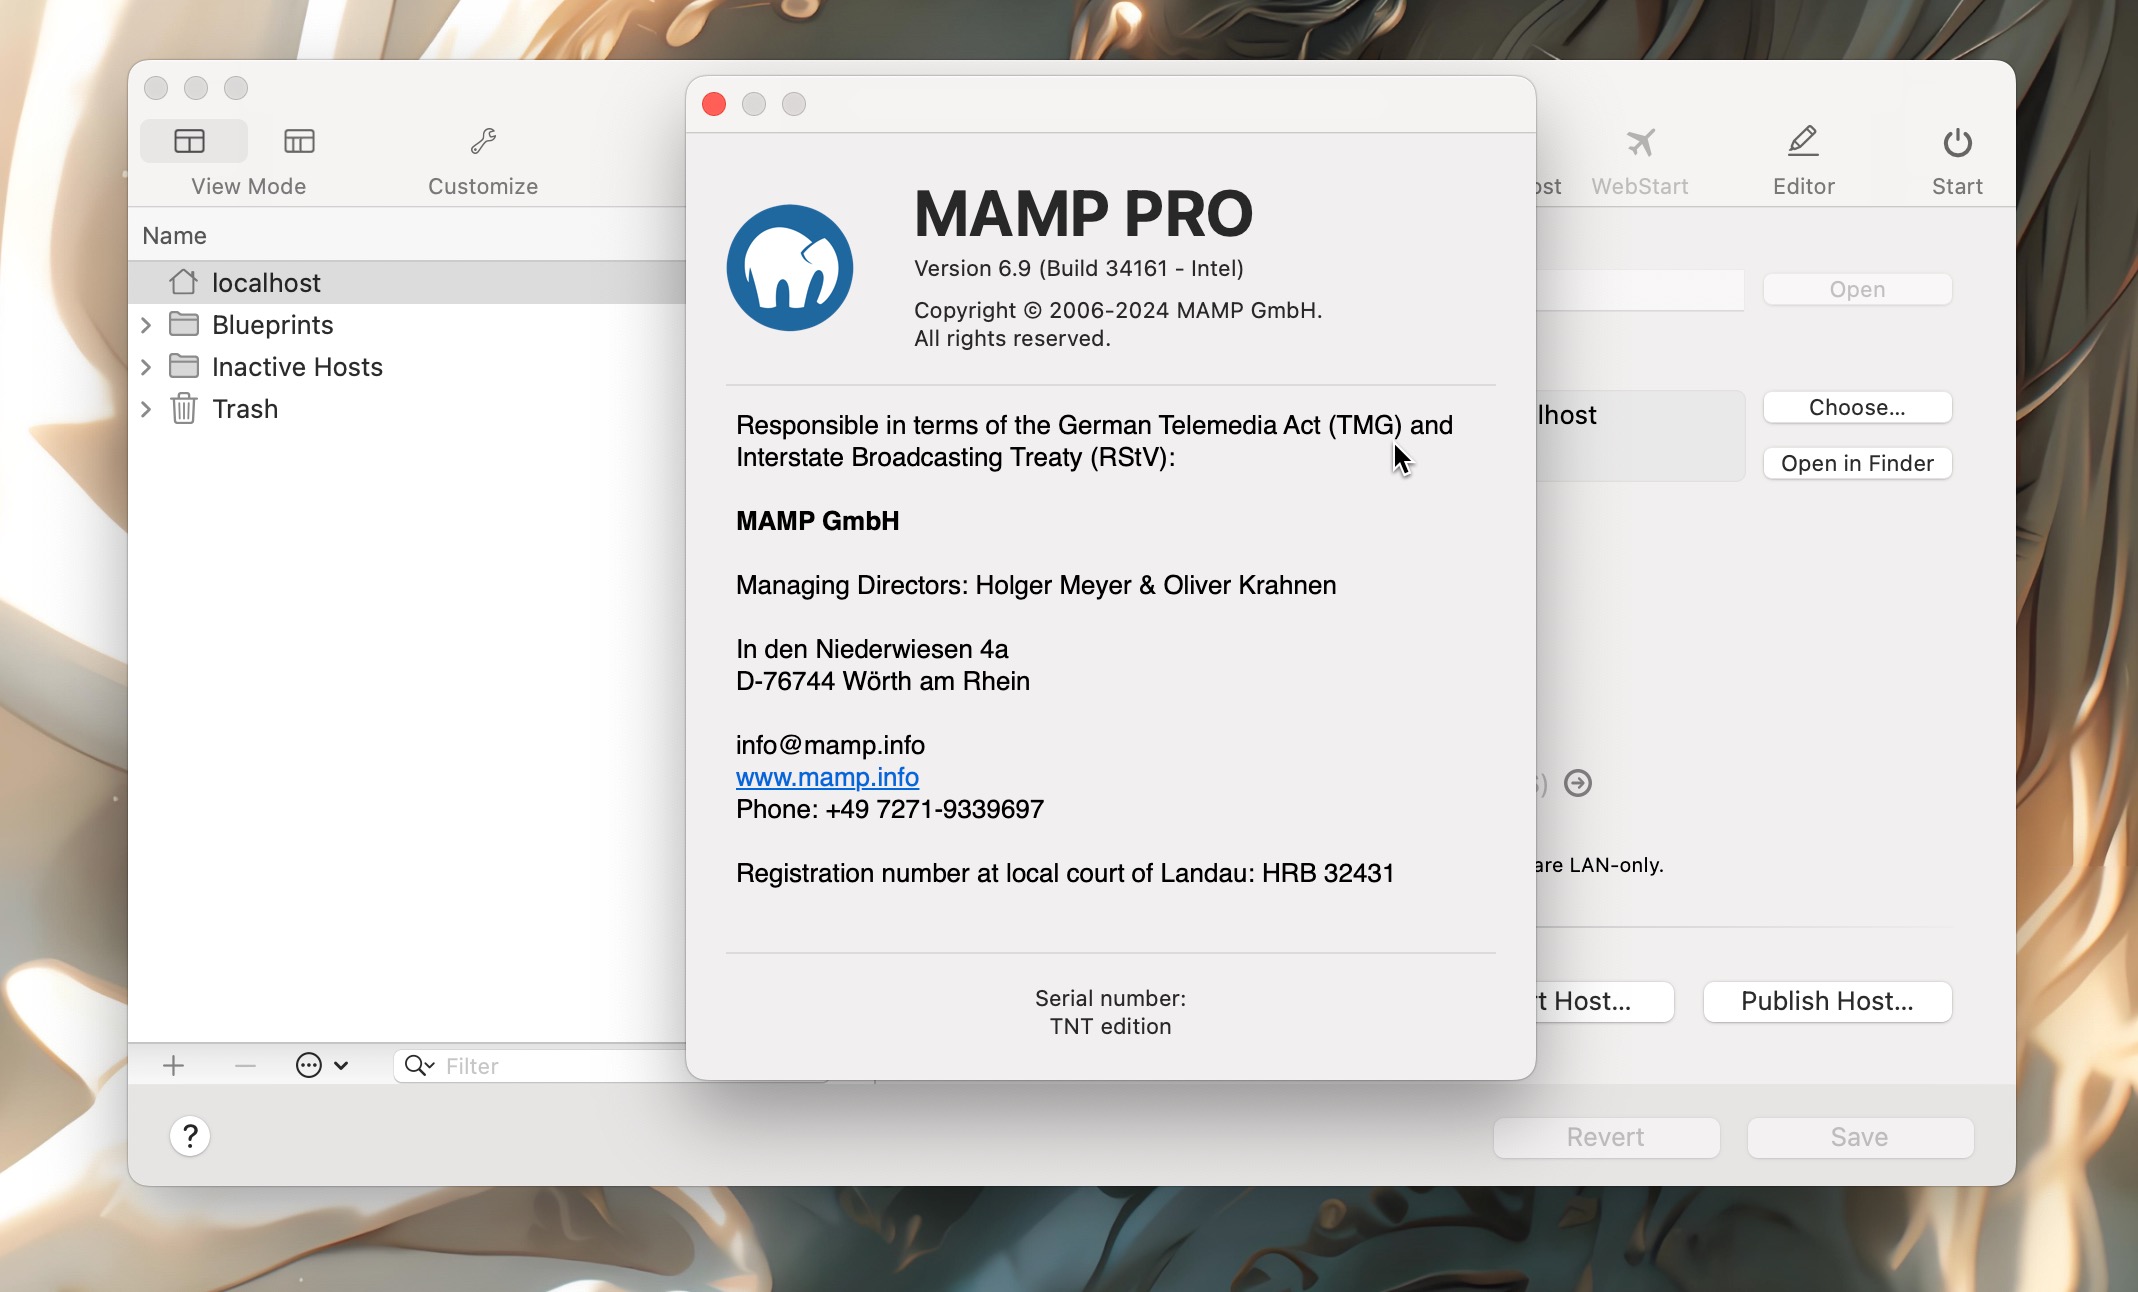This screenshot has width=2138, height=1292.
Task: Click the WebStart airplane icon
Action: click(1640, 143)
